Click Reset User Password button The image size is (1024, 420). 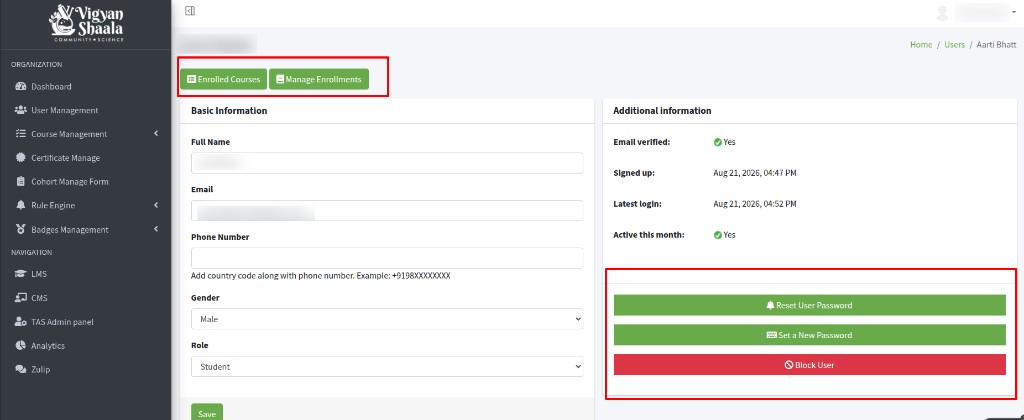[x=809, y=305]
